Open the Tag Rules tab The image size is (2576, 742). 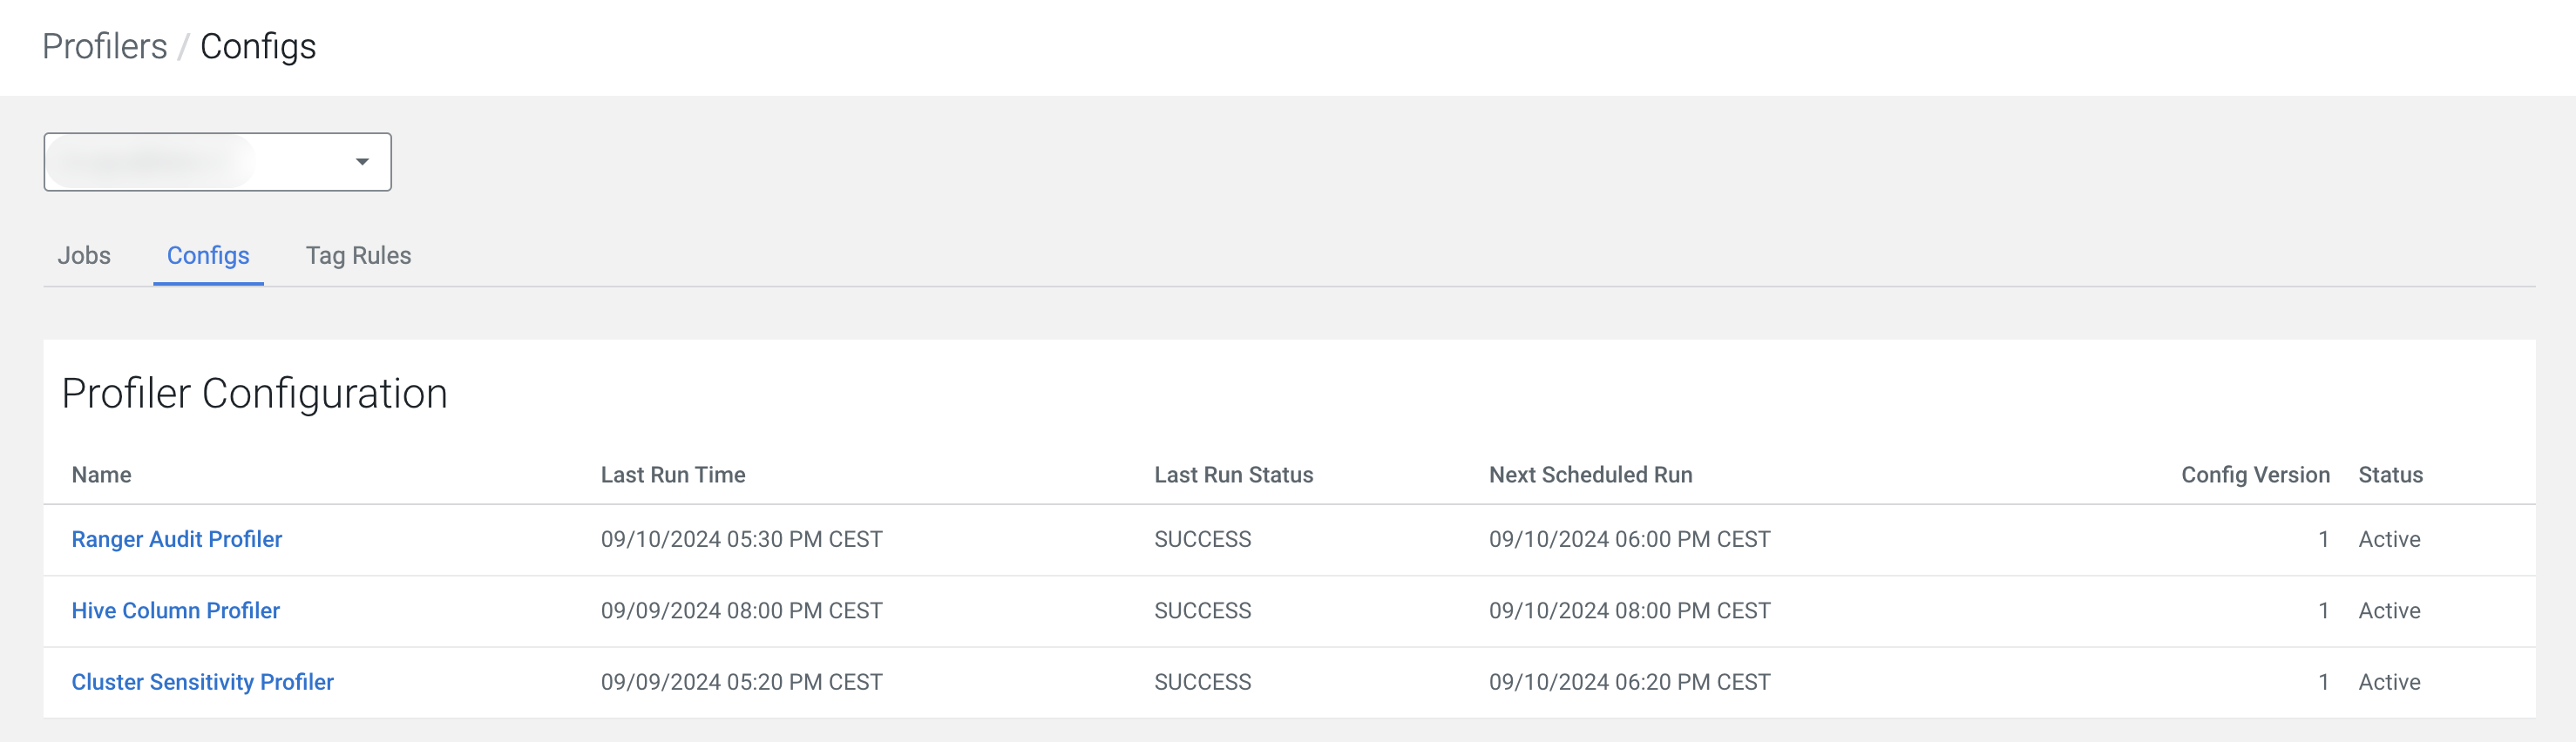tap(358, 256)
